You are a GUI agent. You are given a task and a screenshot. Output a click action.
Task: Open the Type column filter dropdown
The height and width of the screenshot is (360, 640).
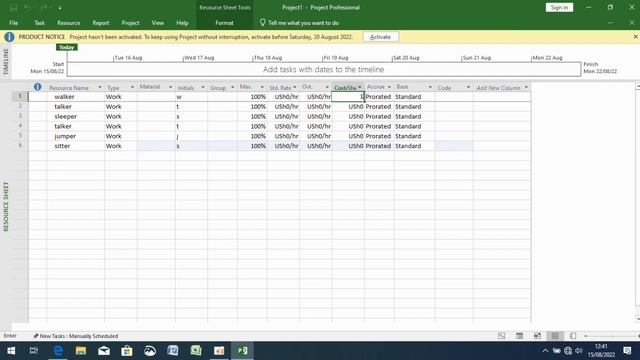(132, 87)
